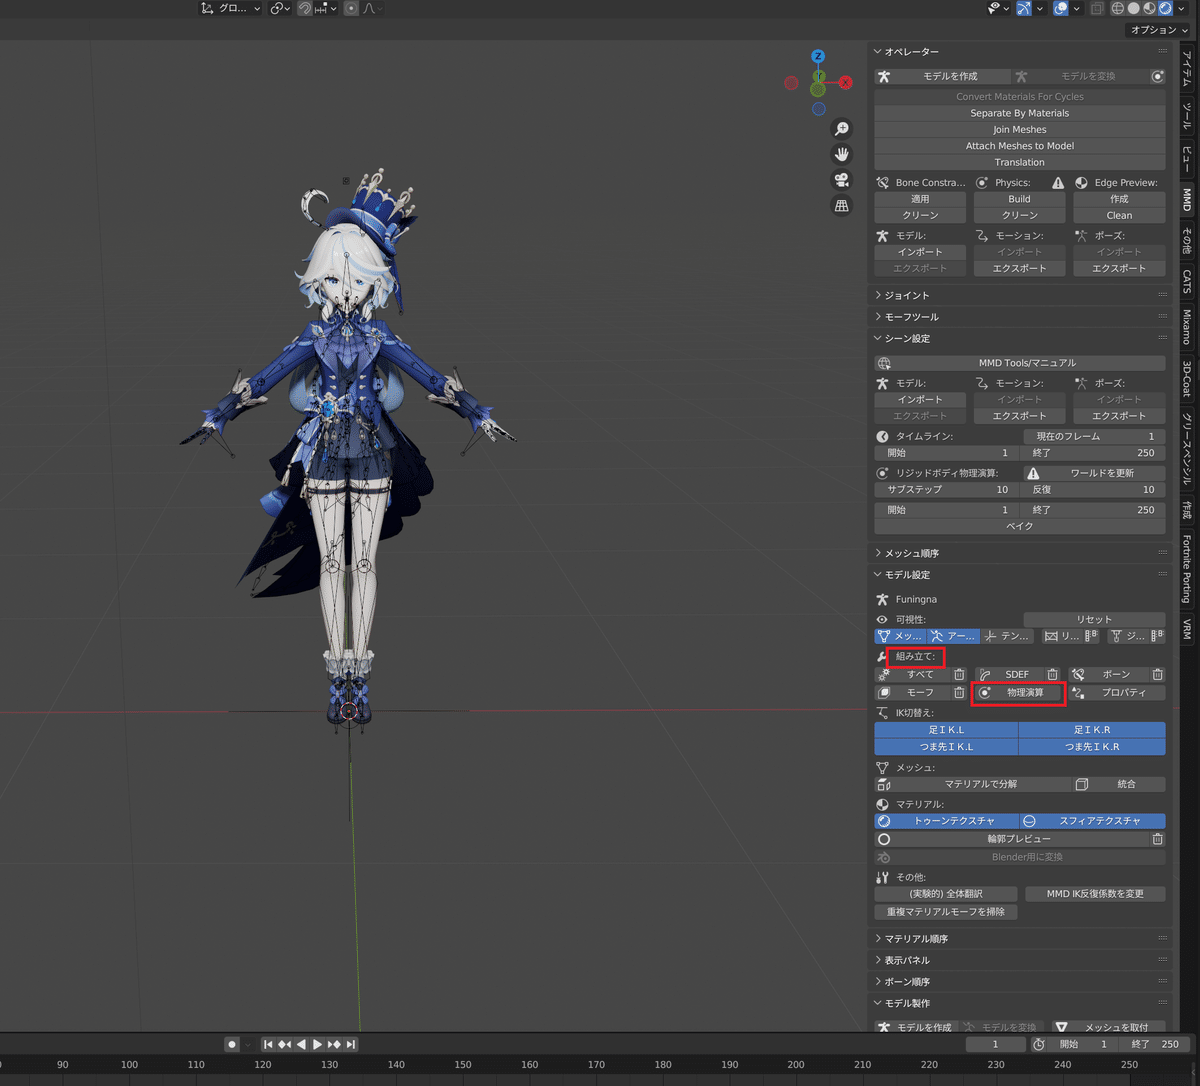This screenshot has width=1200, height=1086.
Task: Toggle つま先ＩＫ.R IK switch
Action: 1092,747
